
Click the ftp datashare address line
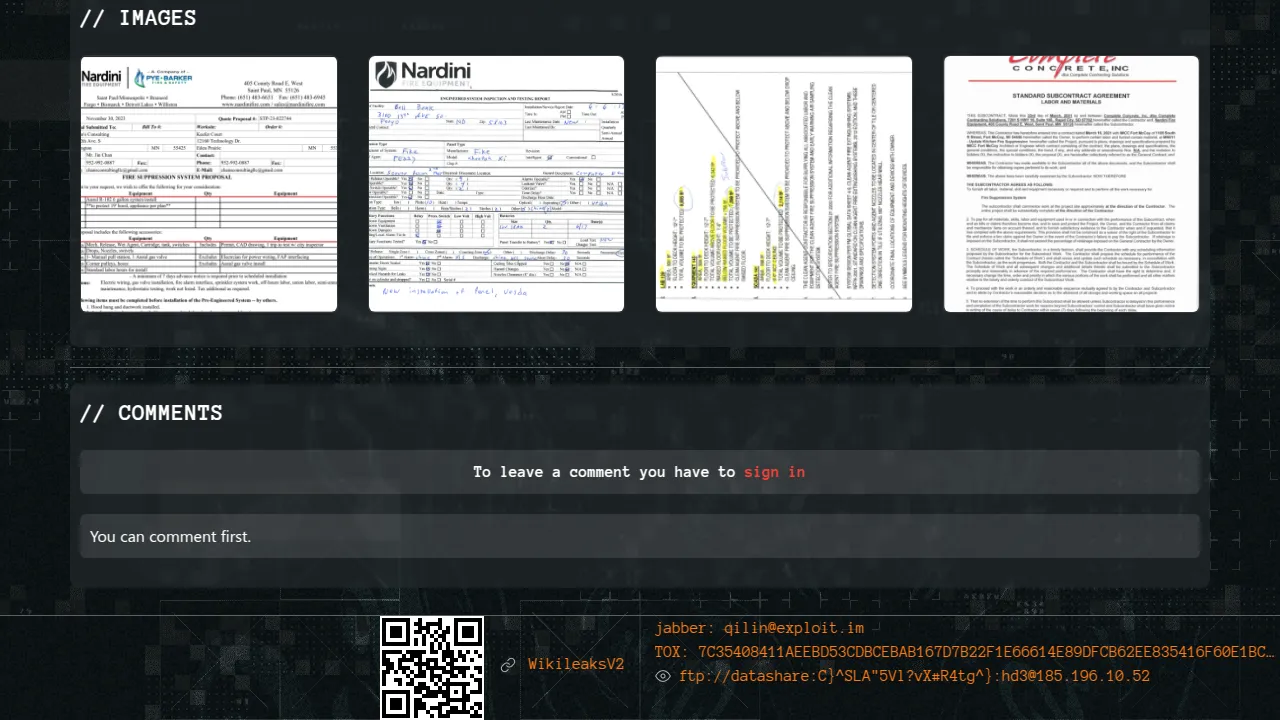click(x=914, y=677)
